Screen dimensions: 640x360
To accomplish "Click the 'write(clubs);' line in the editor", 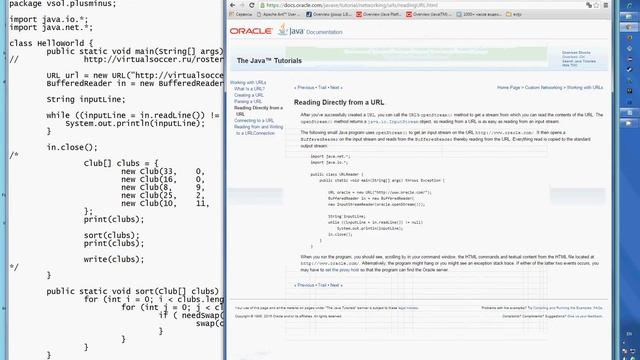I will 114,259.
